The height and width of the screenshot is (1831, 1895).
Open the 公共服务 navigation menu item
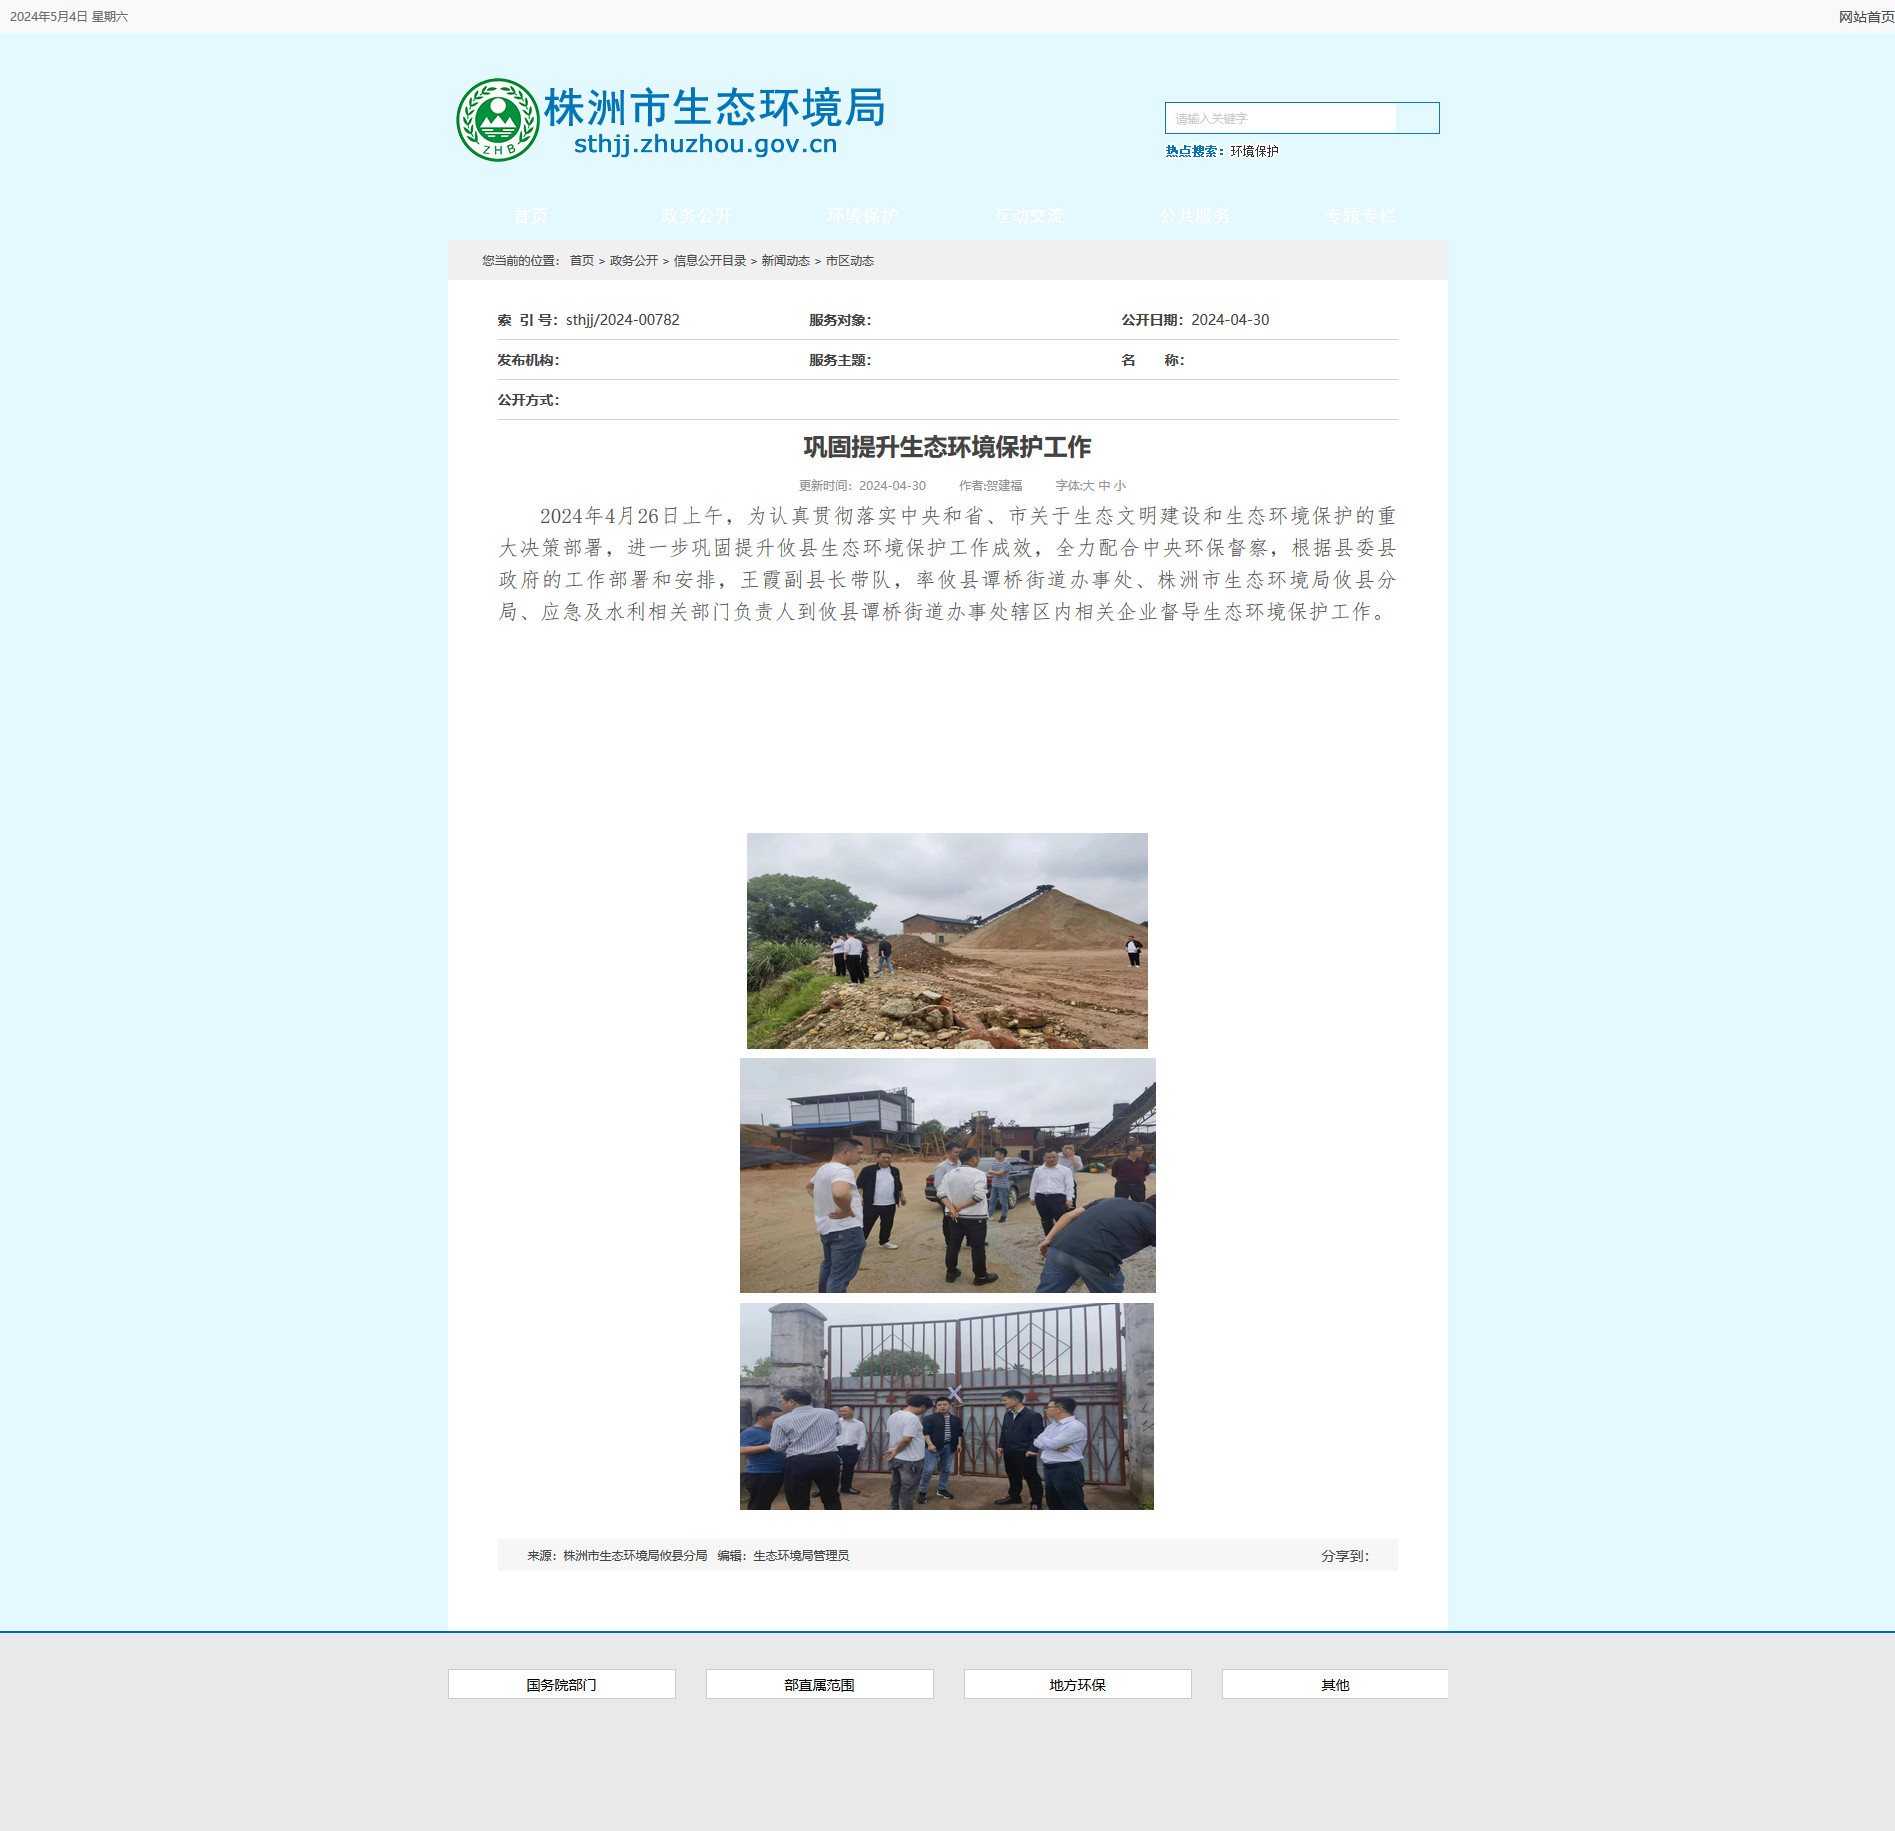(1195, 216)
